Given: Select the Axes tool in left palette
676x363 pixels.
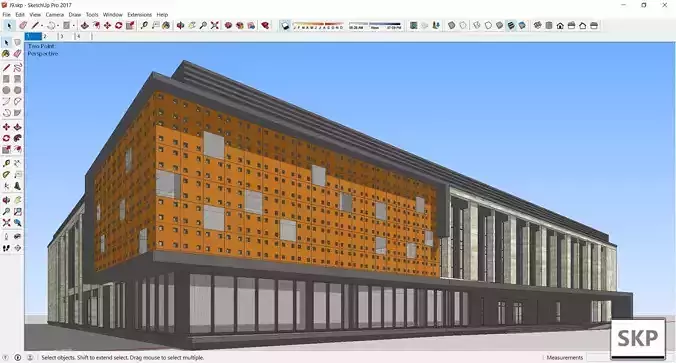Looking at the screenshot, I should (6, 186).
